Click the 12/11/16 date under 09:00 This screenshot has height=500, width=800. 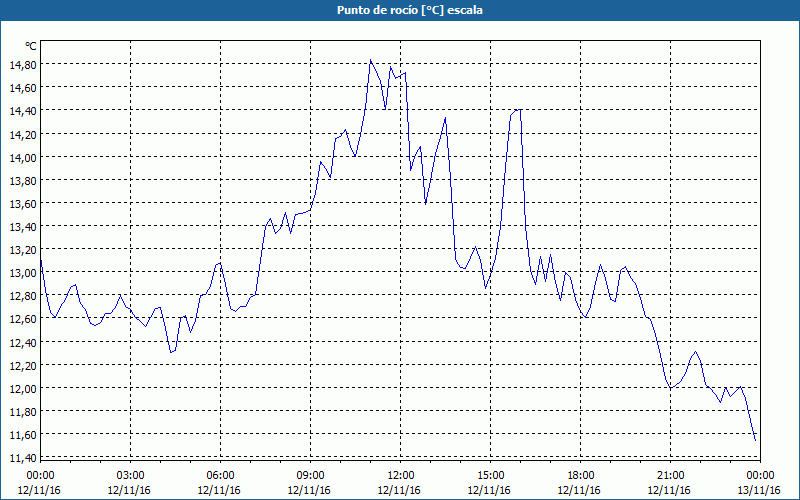(309, 490)
